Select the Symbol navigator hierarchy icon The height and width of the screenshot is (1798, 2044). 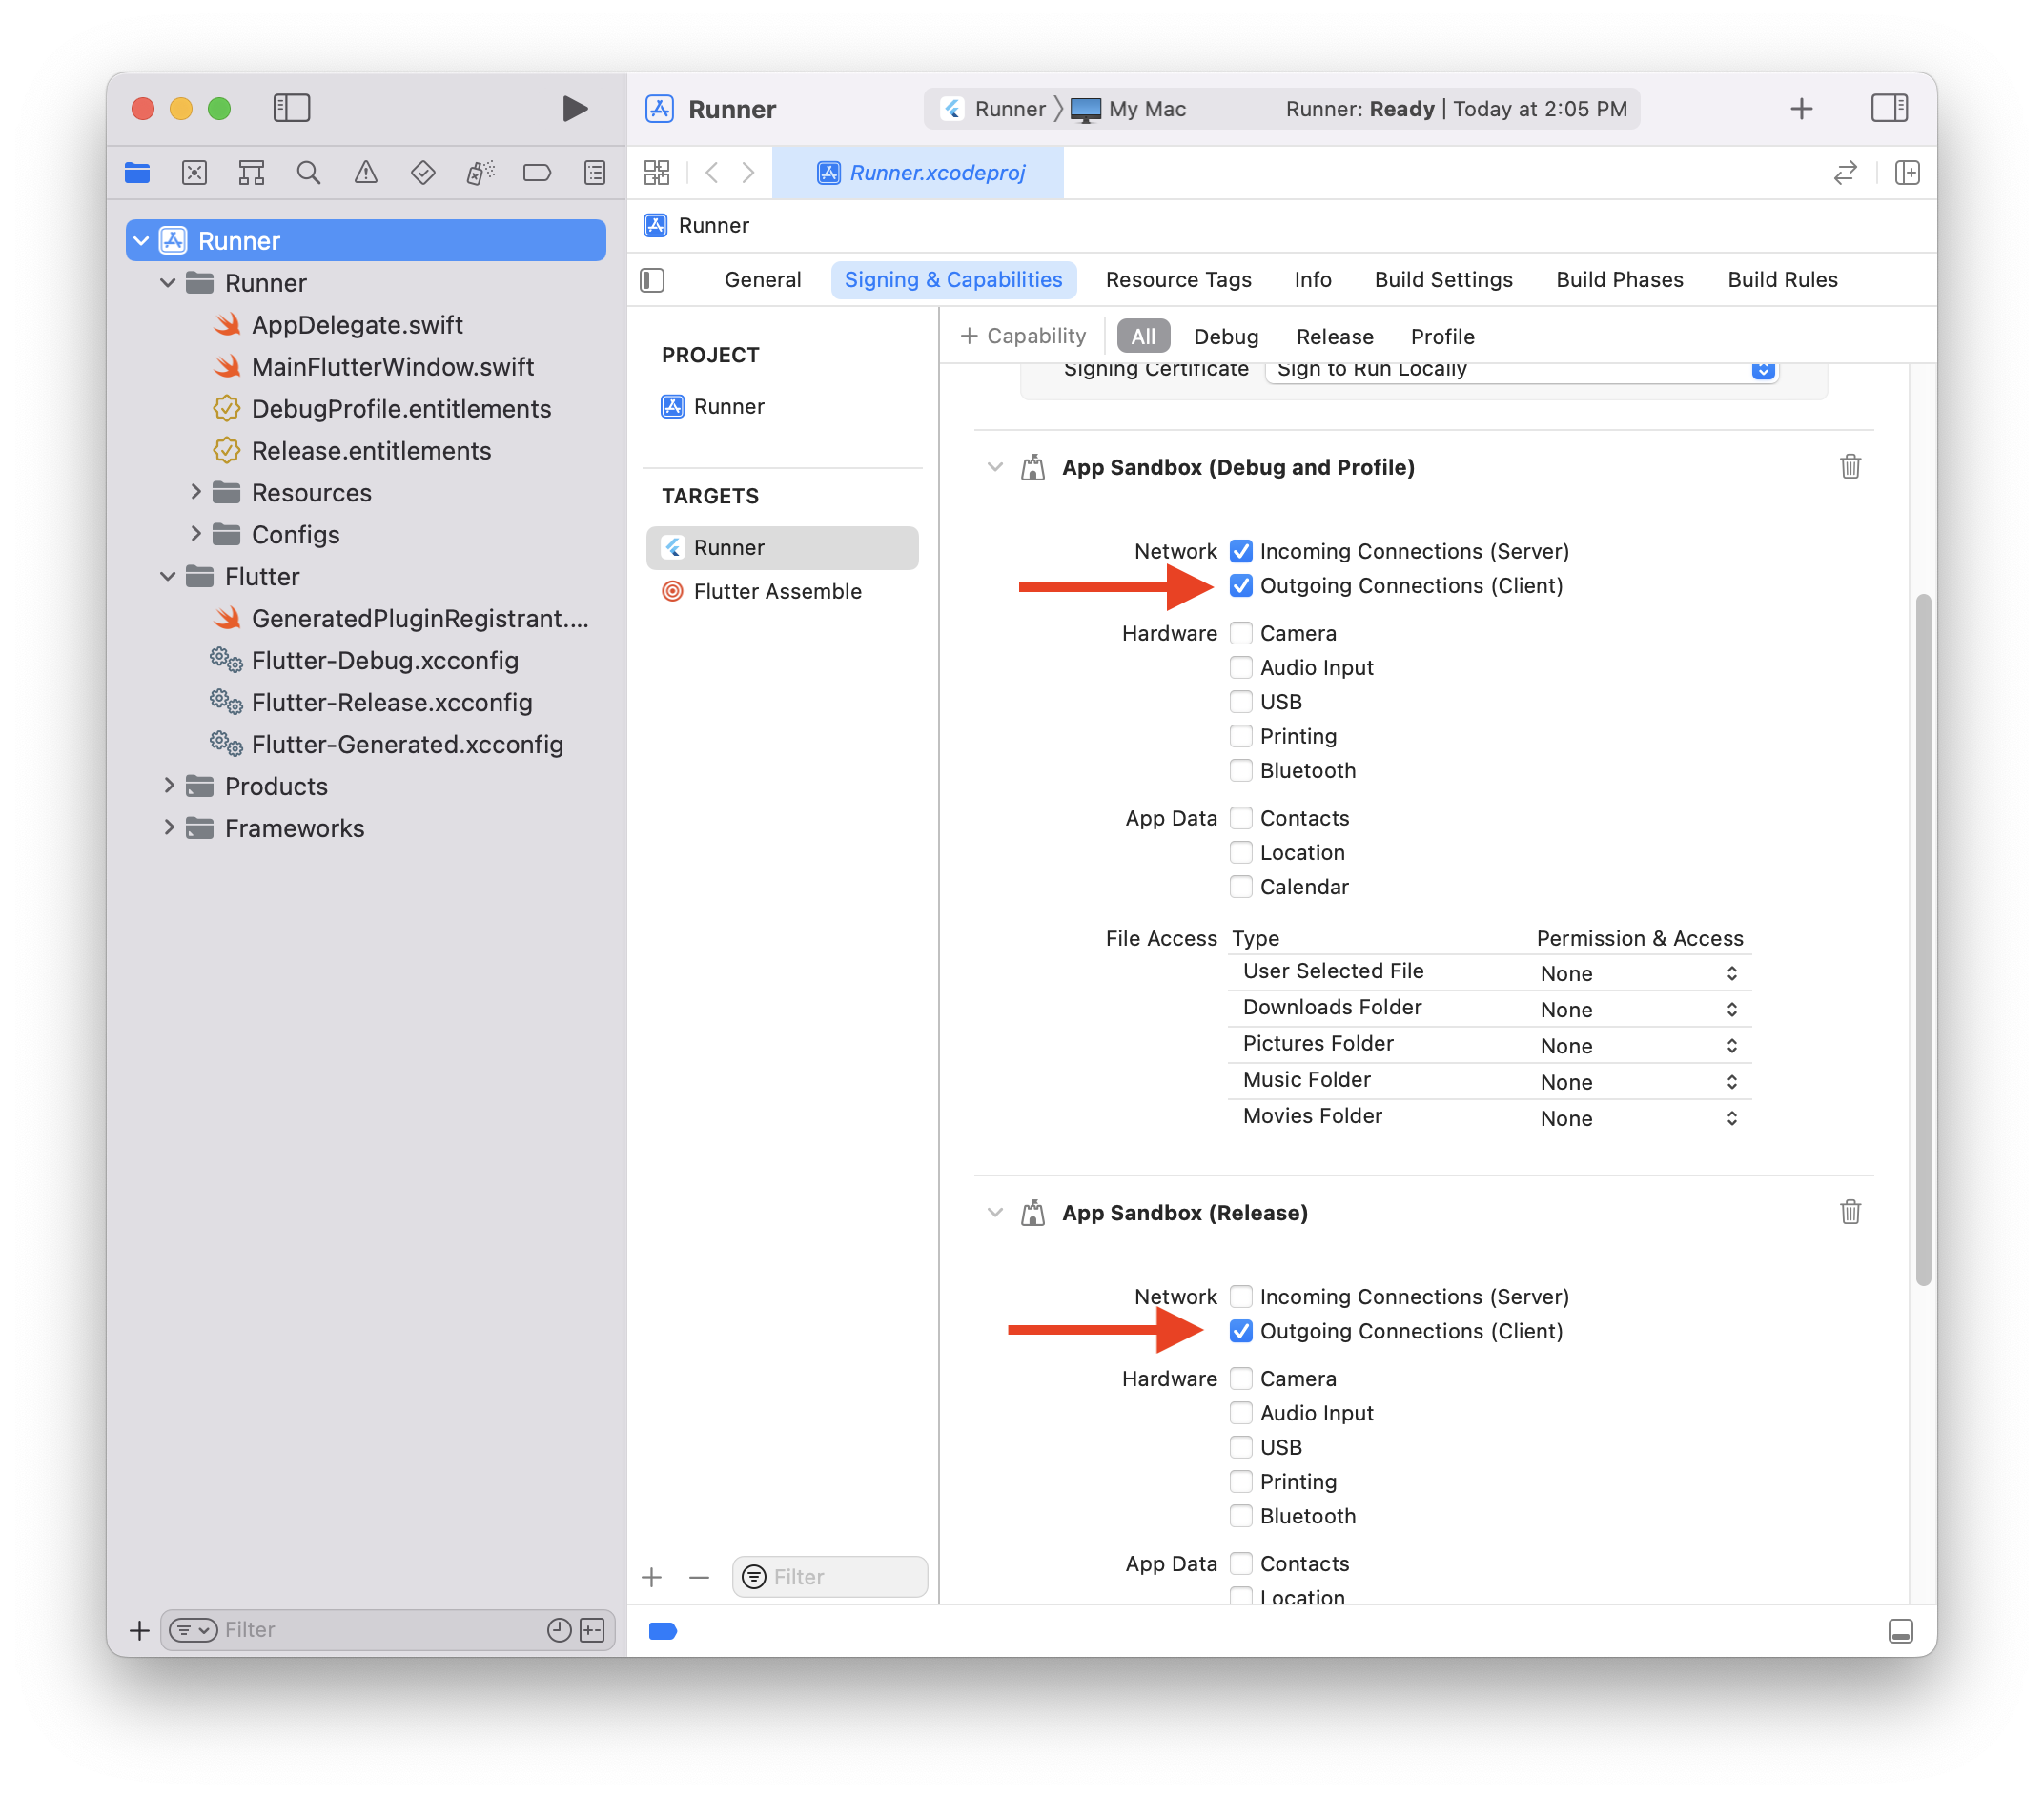pos(250,172)
